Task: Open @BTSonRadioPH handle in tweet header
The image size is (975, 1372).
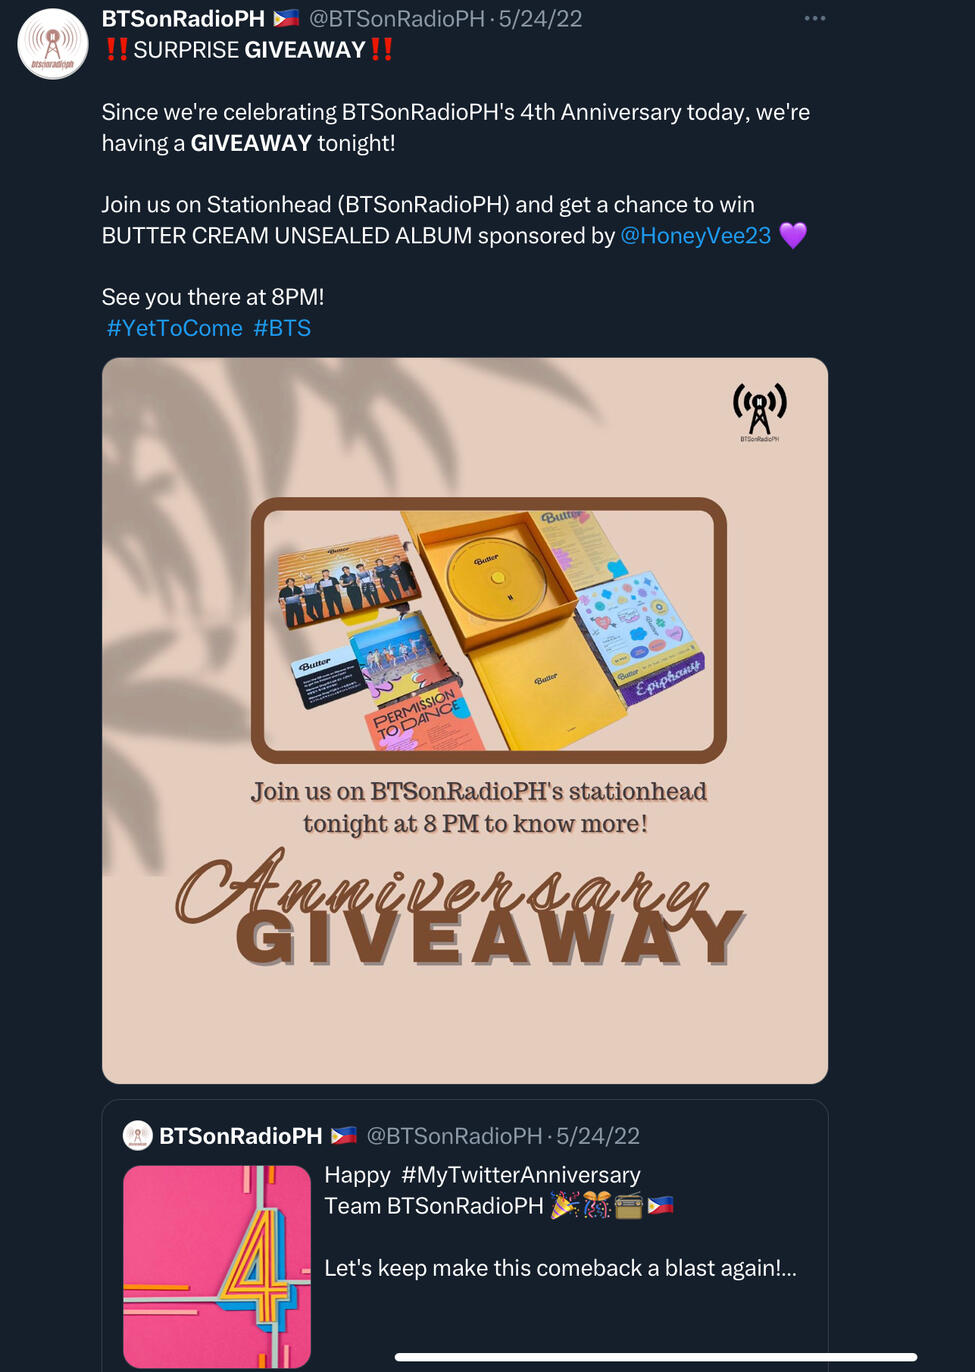Action: tap(397, 18)
